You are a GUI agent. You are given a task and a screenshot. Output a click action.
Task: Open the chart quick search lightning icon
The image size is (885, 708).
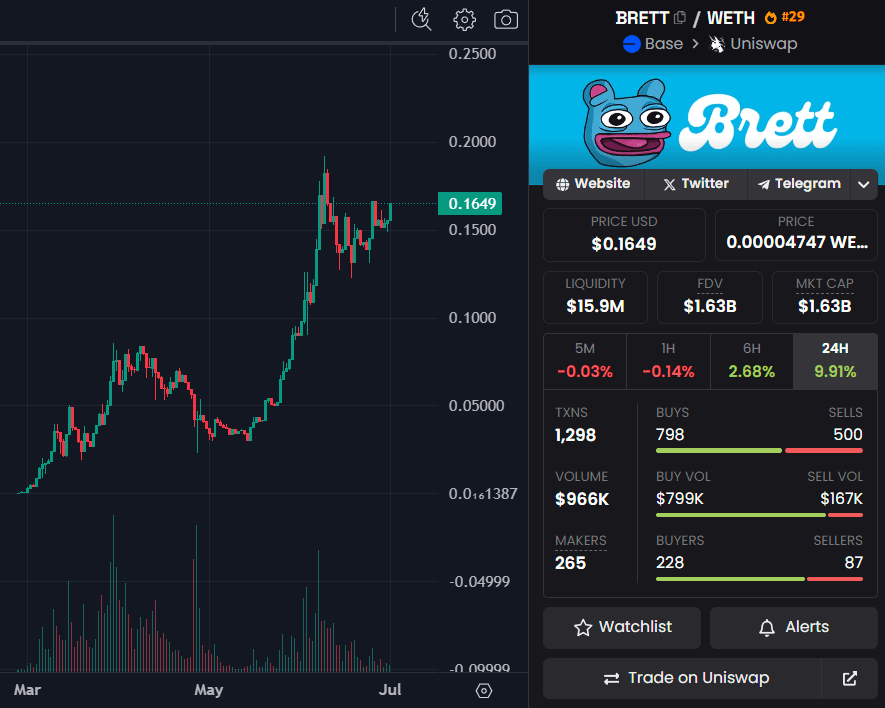click(x=421, y=20)
